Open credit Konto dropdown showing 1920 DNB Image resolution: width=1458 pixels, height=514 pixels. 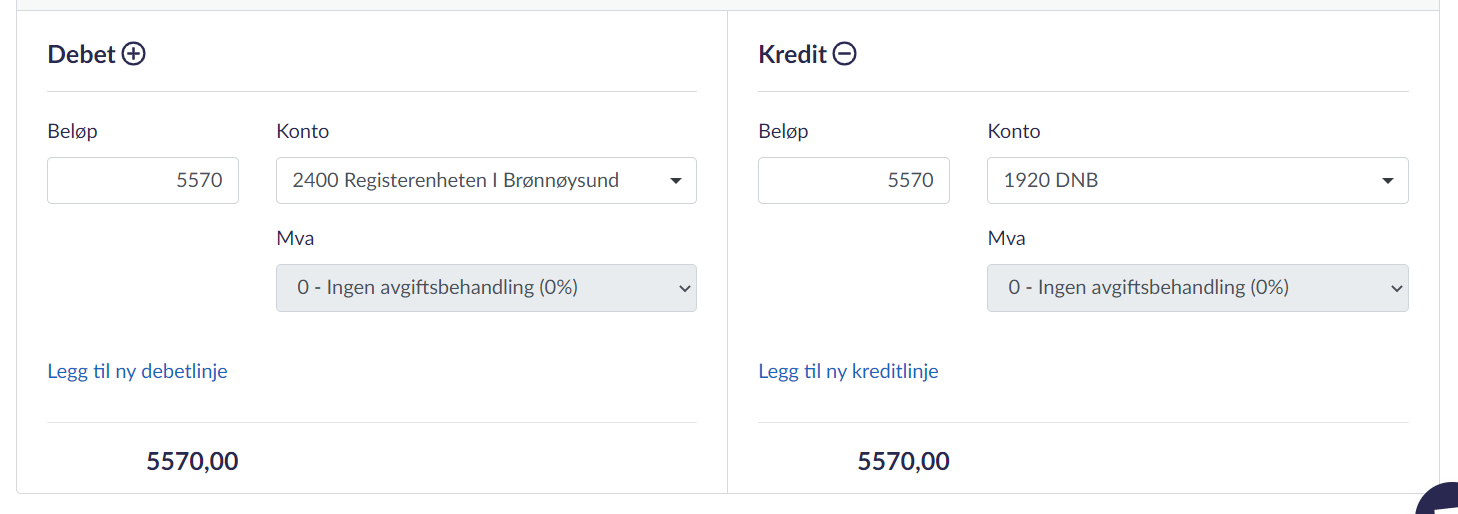[1197, 181]
